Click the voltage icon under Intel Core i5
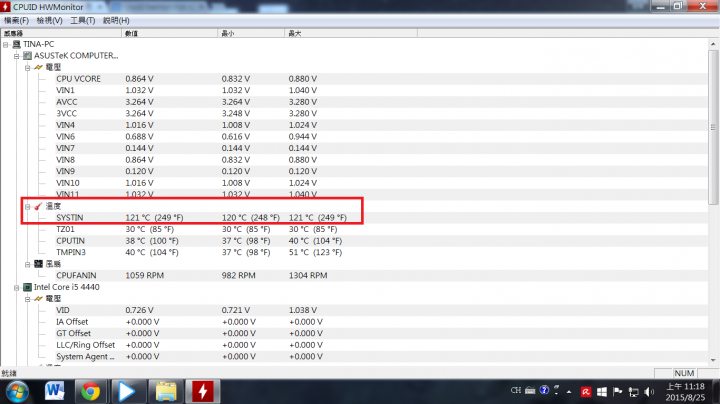This screenshot has width=720, height=404. point(39,299)
